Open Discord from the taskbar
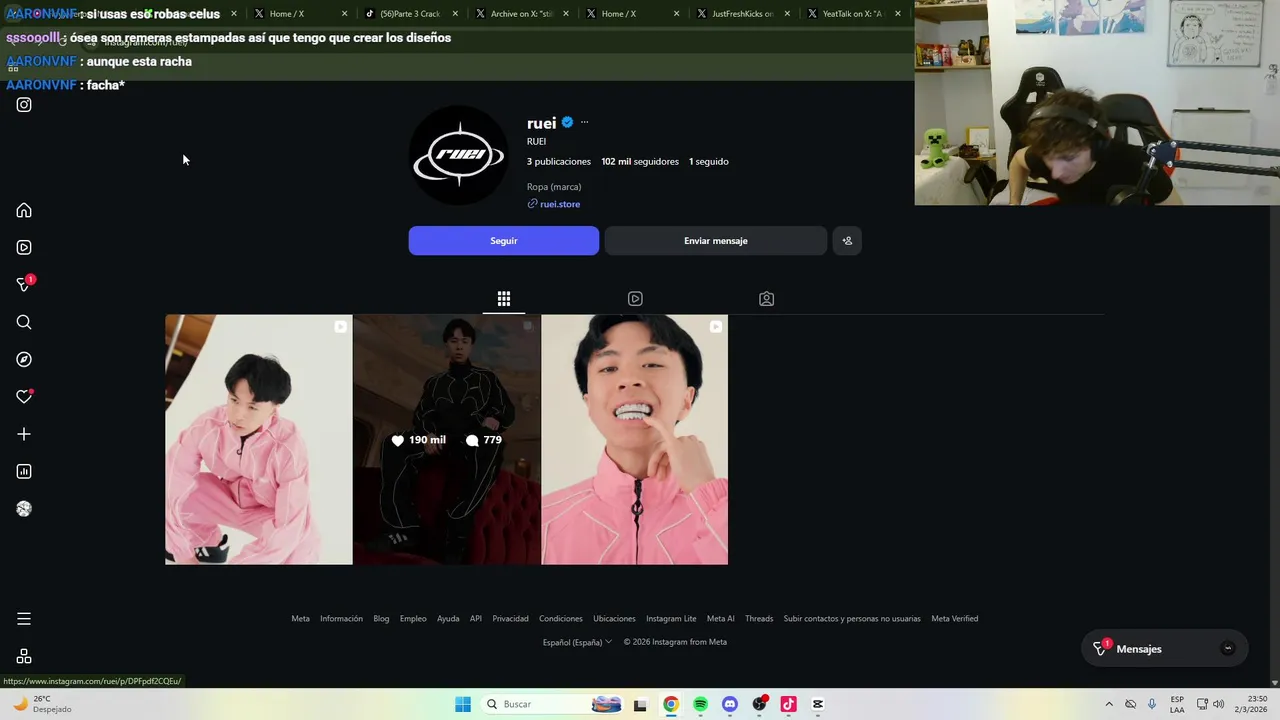 [730, 704]
